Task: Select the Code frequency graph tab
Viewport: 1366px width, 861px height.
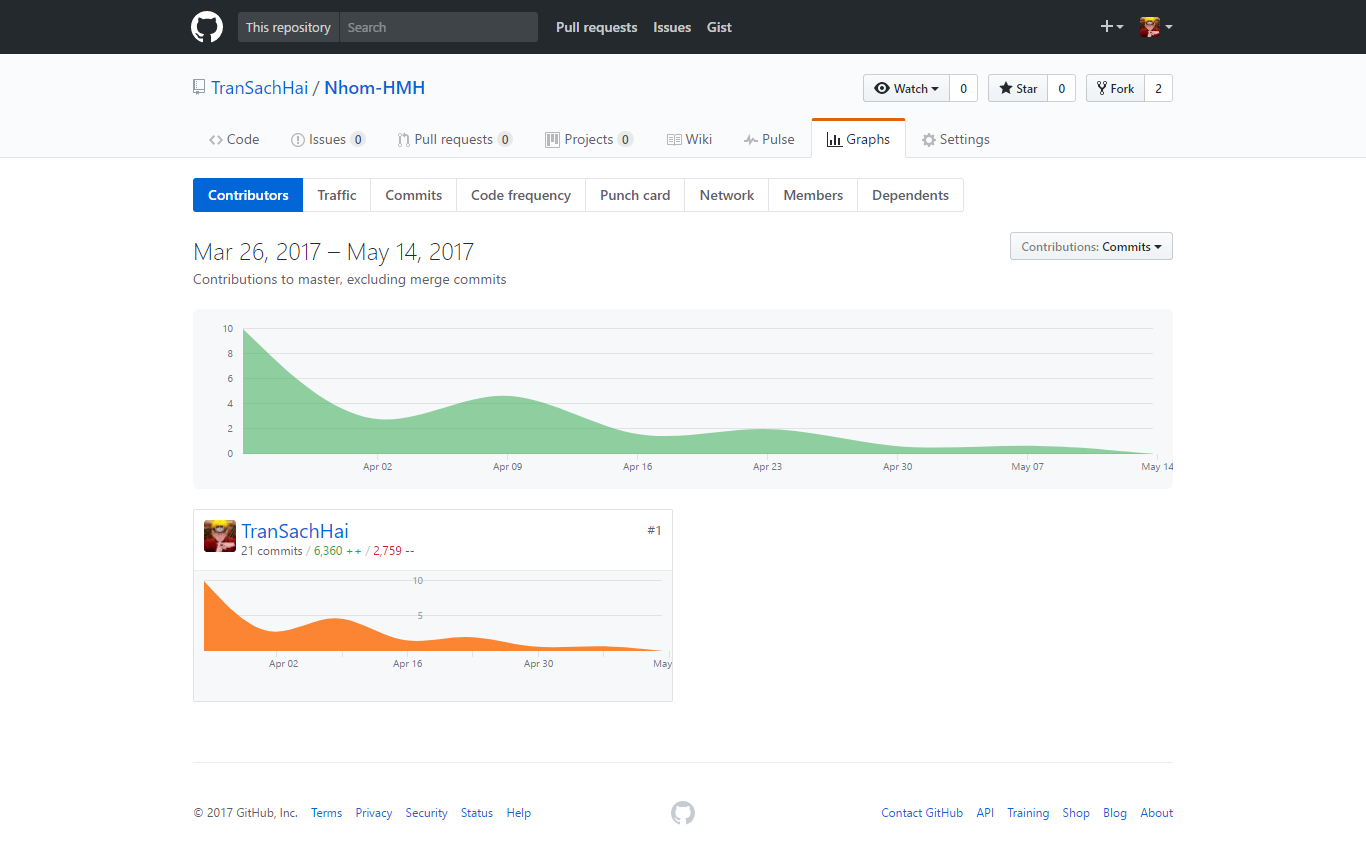Action: [x=521, y=196]
